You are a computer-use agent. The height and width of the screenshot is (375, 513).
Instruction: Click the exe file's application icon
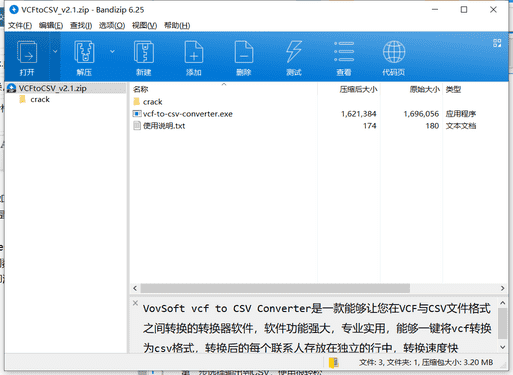(x=137, y=114)
